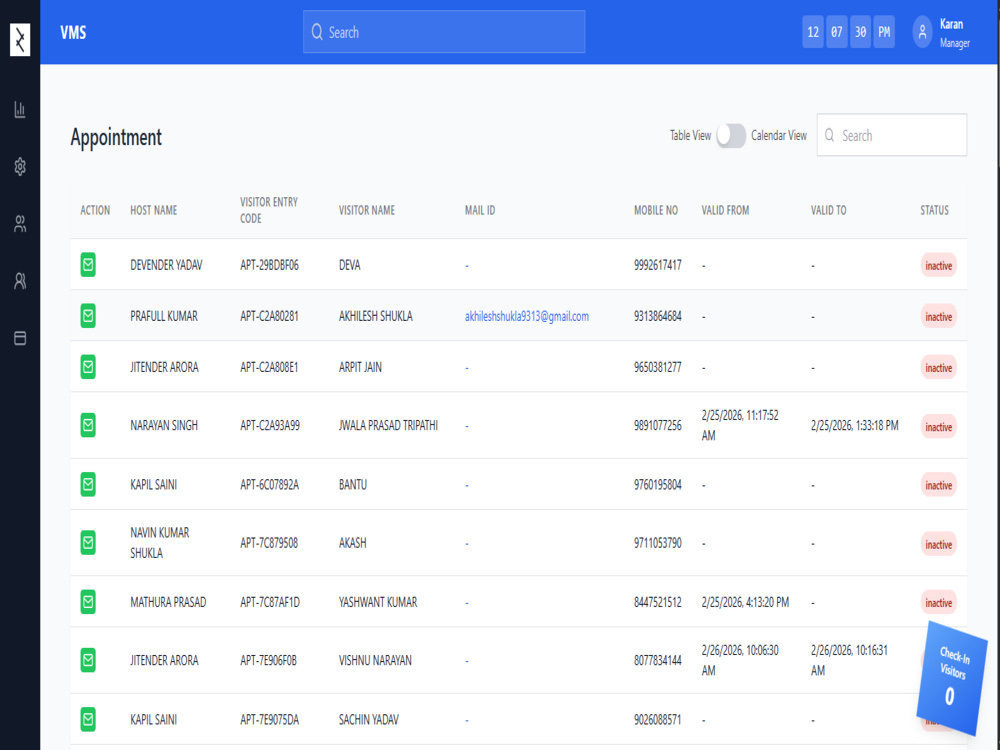Click the inactive badge for YASHWANT KUMAR
Screen dimensions: 1000x750
click(x=939, y=603)
